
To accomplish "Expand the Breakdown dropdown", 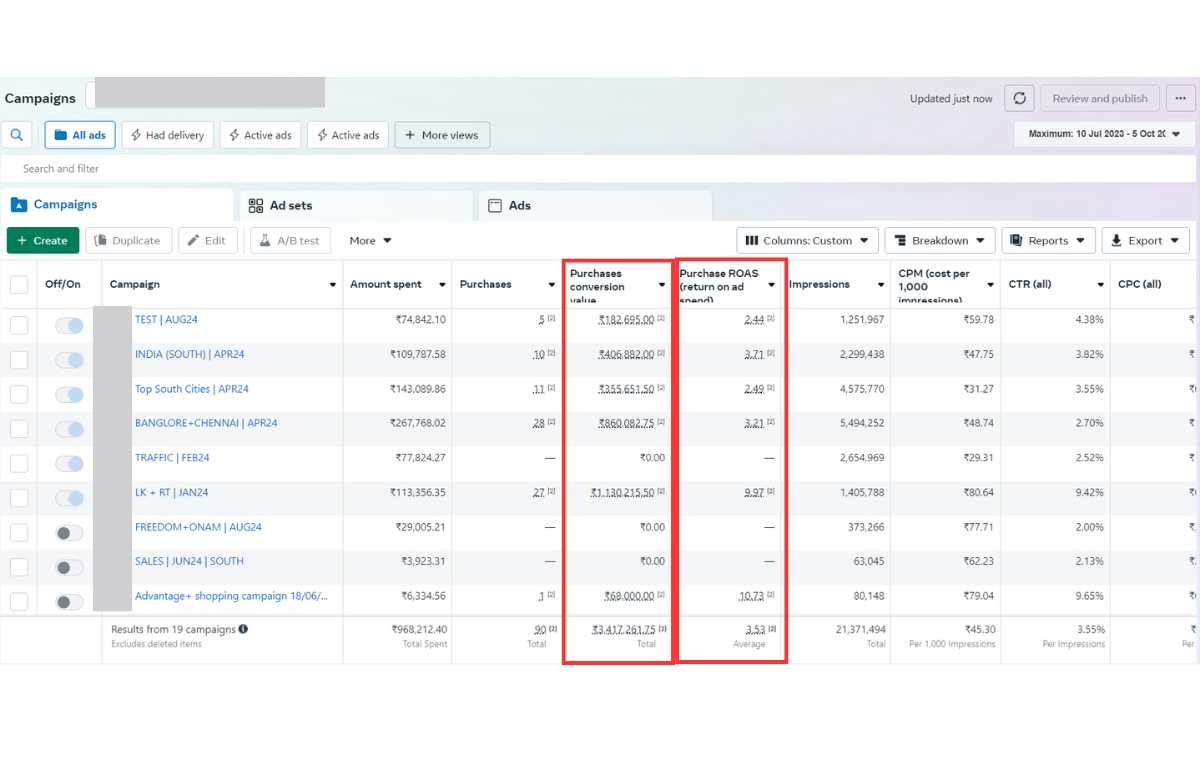I will pos(940,240).
